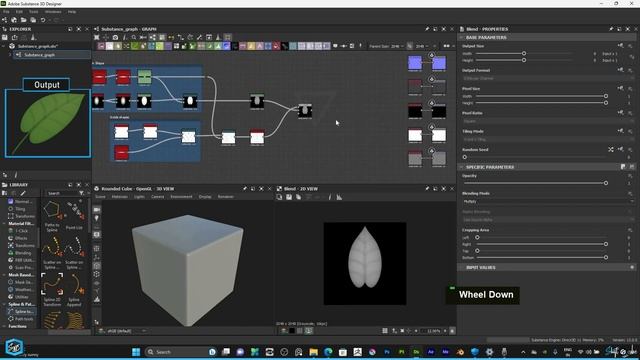
Task: Open Windows Start menu
Action: point(136,352)
